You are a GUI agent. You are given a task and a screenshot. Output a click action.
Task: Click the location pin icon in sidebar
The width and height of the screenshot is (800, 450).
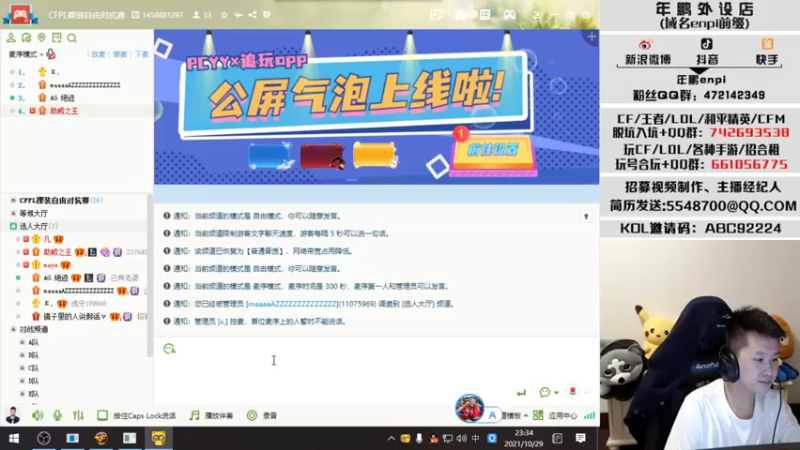click(41, 38)
